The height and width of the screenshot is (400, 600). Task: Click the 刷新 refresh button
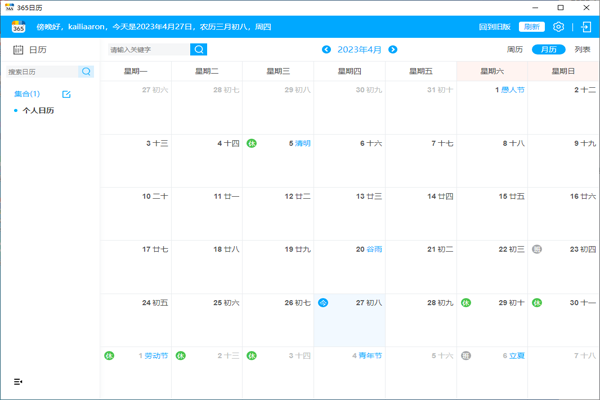pos(532,27)
